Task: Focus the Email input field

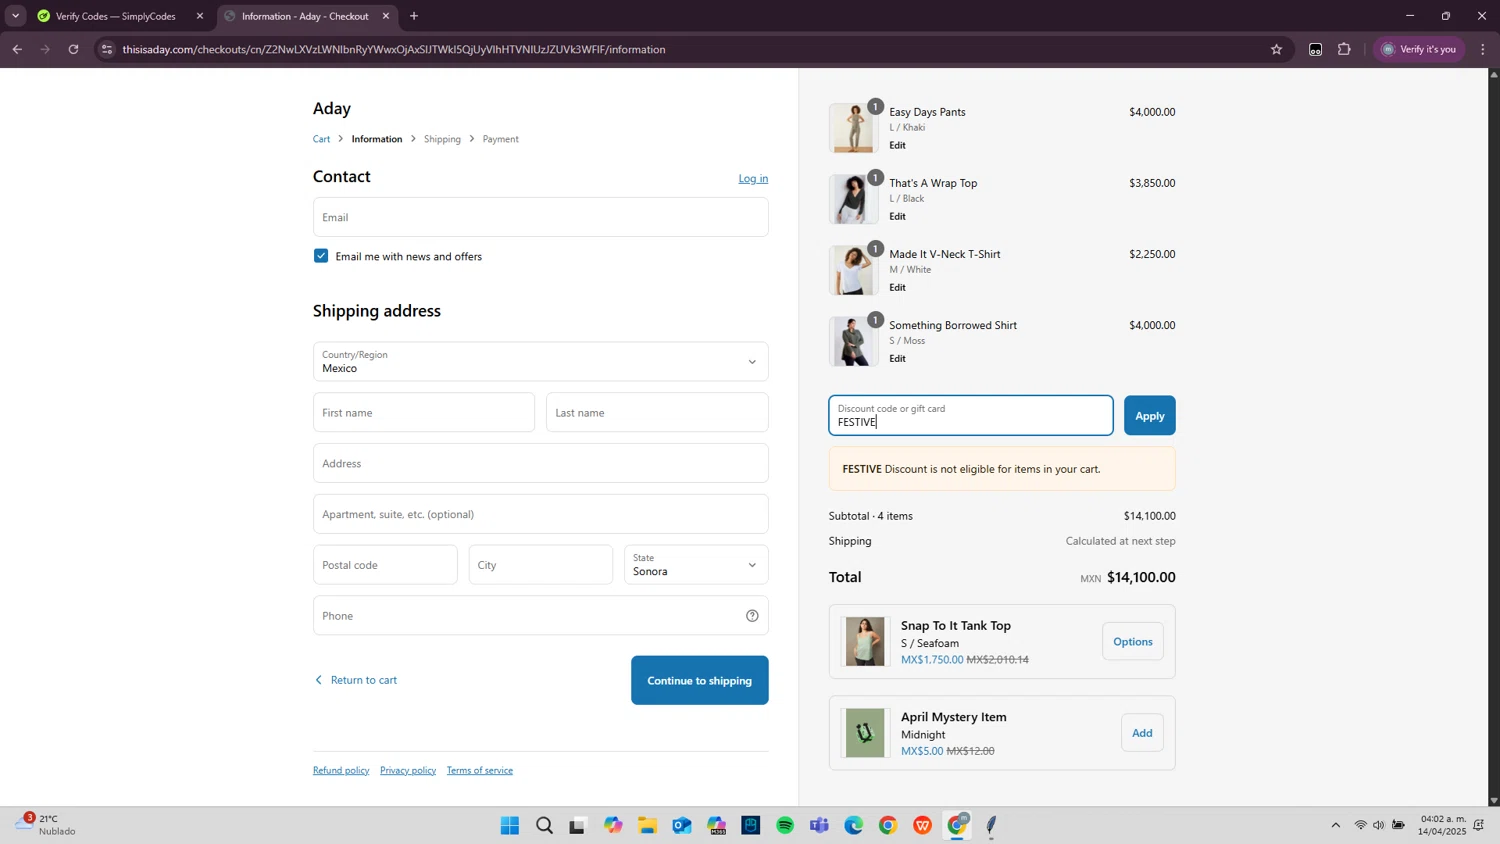Action: click(x=540, y=217)
